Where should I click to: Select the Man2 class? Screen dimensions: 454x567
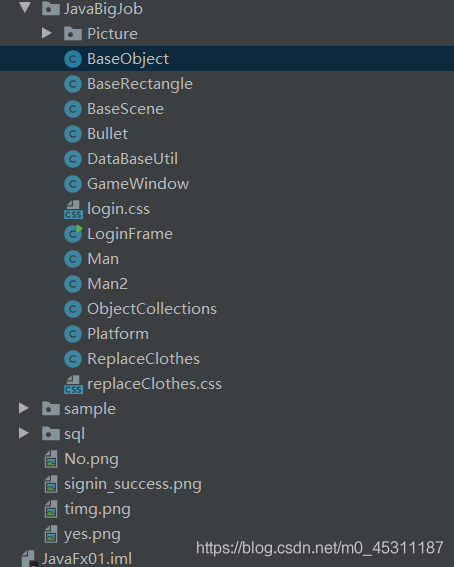point(107,284)
